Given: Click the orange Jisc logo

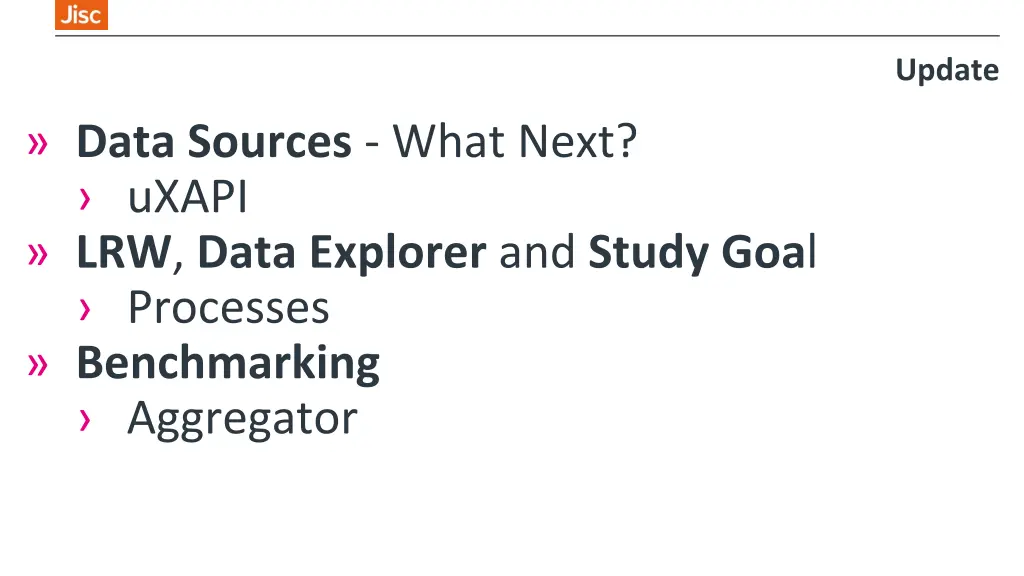Looking at the screenshot, I should pyautogui.click(x=81, y=14).
